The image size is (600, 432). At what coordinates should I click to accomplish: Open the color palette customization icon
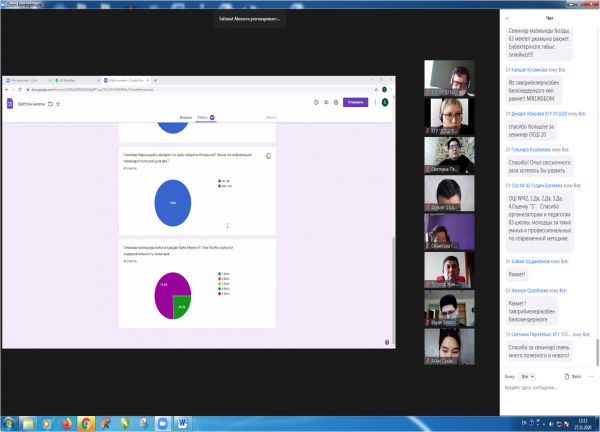[314, 102]
